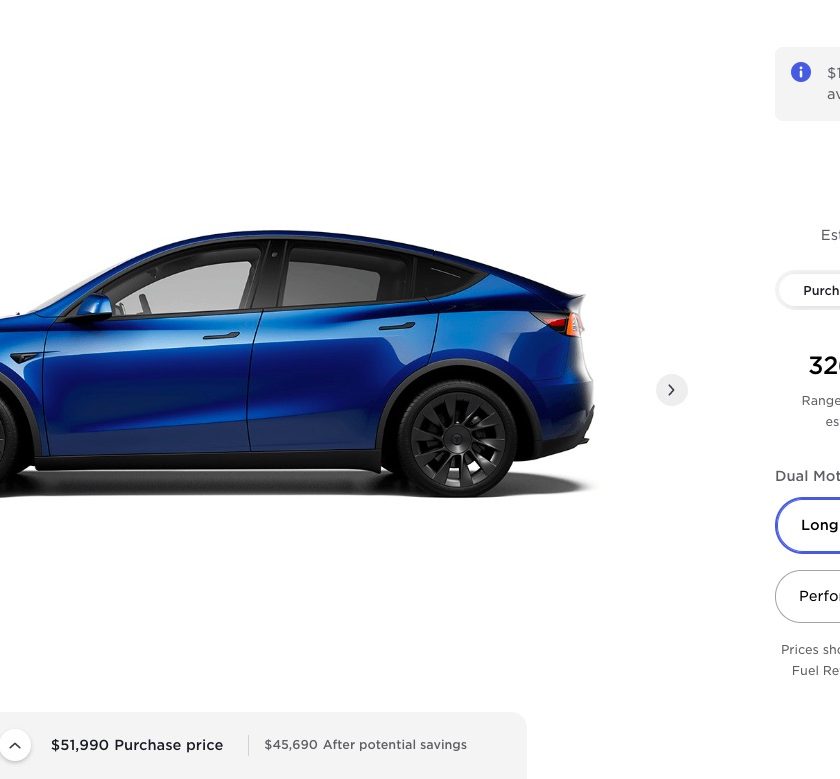Click the car's red tail light
Image resolution: width=840 pixels, height=779 pixels.
pyautogui.click(x=560, y=323)
